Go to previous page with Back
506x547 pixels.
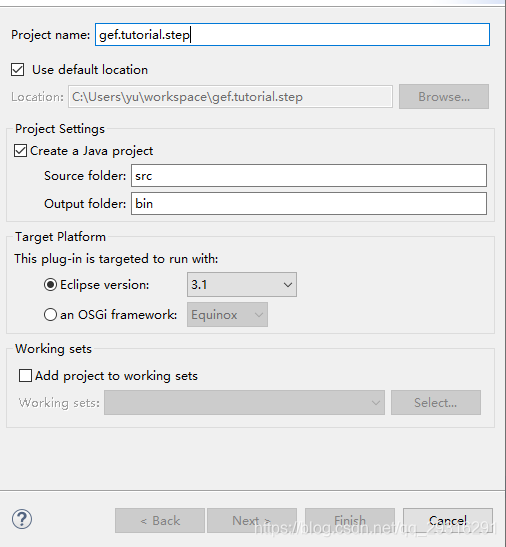click(x=160, y=520)
